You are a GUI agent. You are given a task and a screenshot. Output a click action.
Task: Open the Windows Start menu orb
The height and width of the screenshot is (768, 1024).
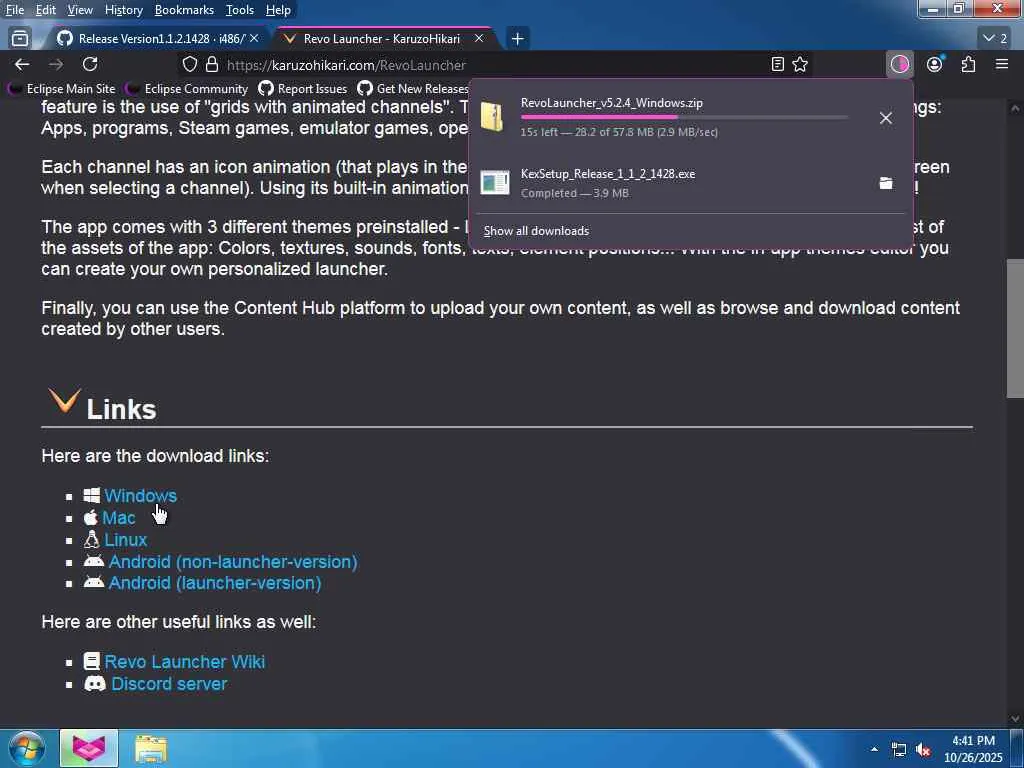point(27,749)
